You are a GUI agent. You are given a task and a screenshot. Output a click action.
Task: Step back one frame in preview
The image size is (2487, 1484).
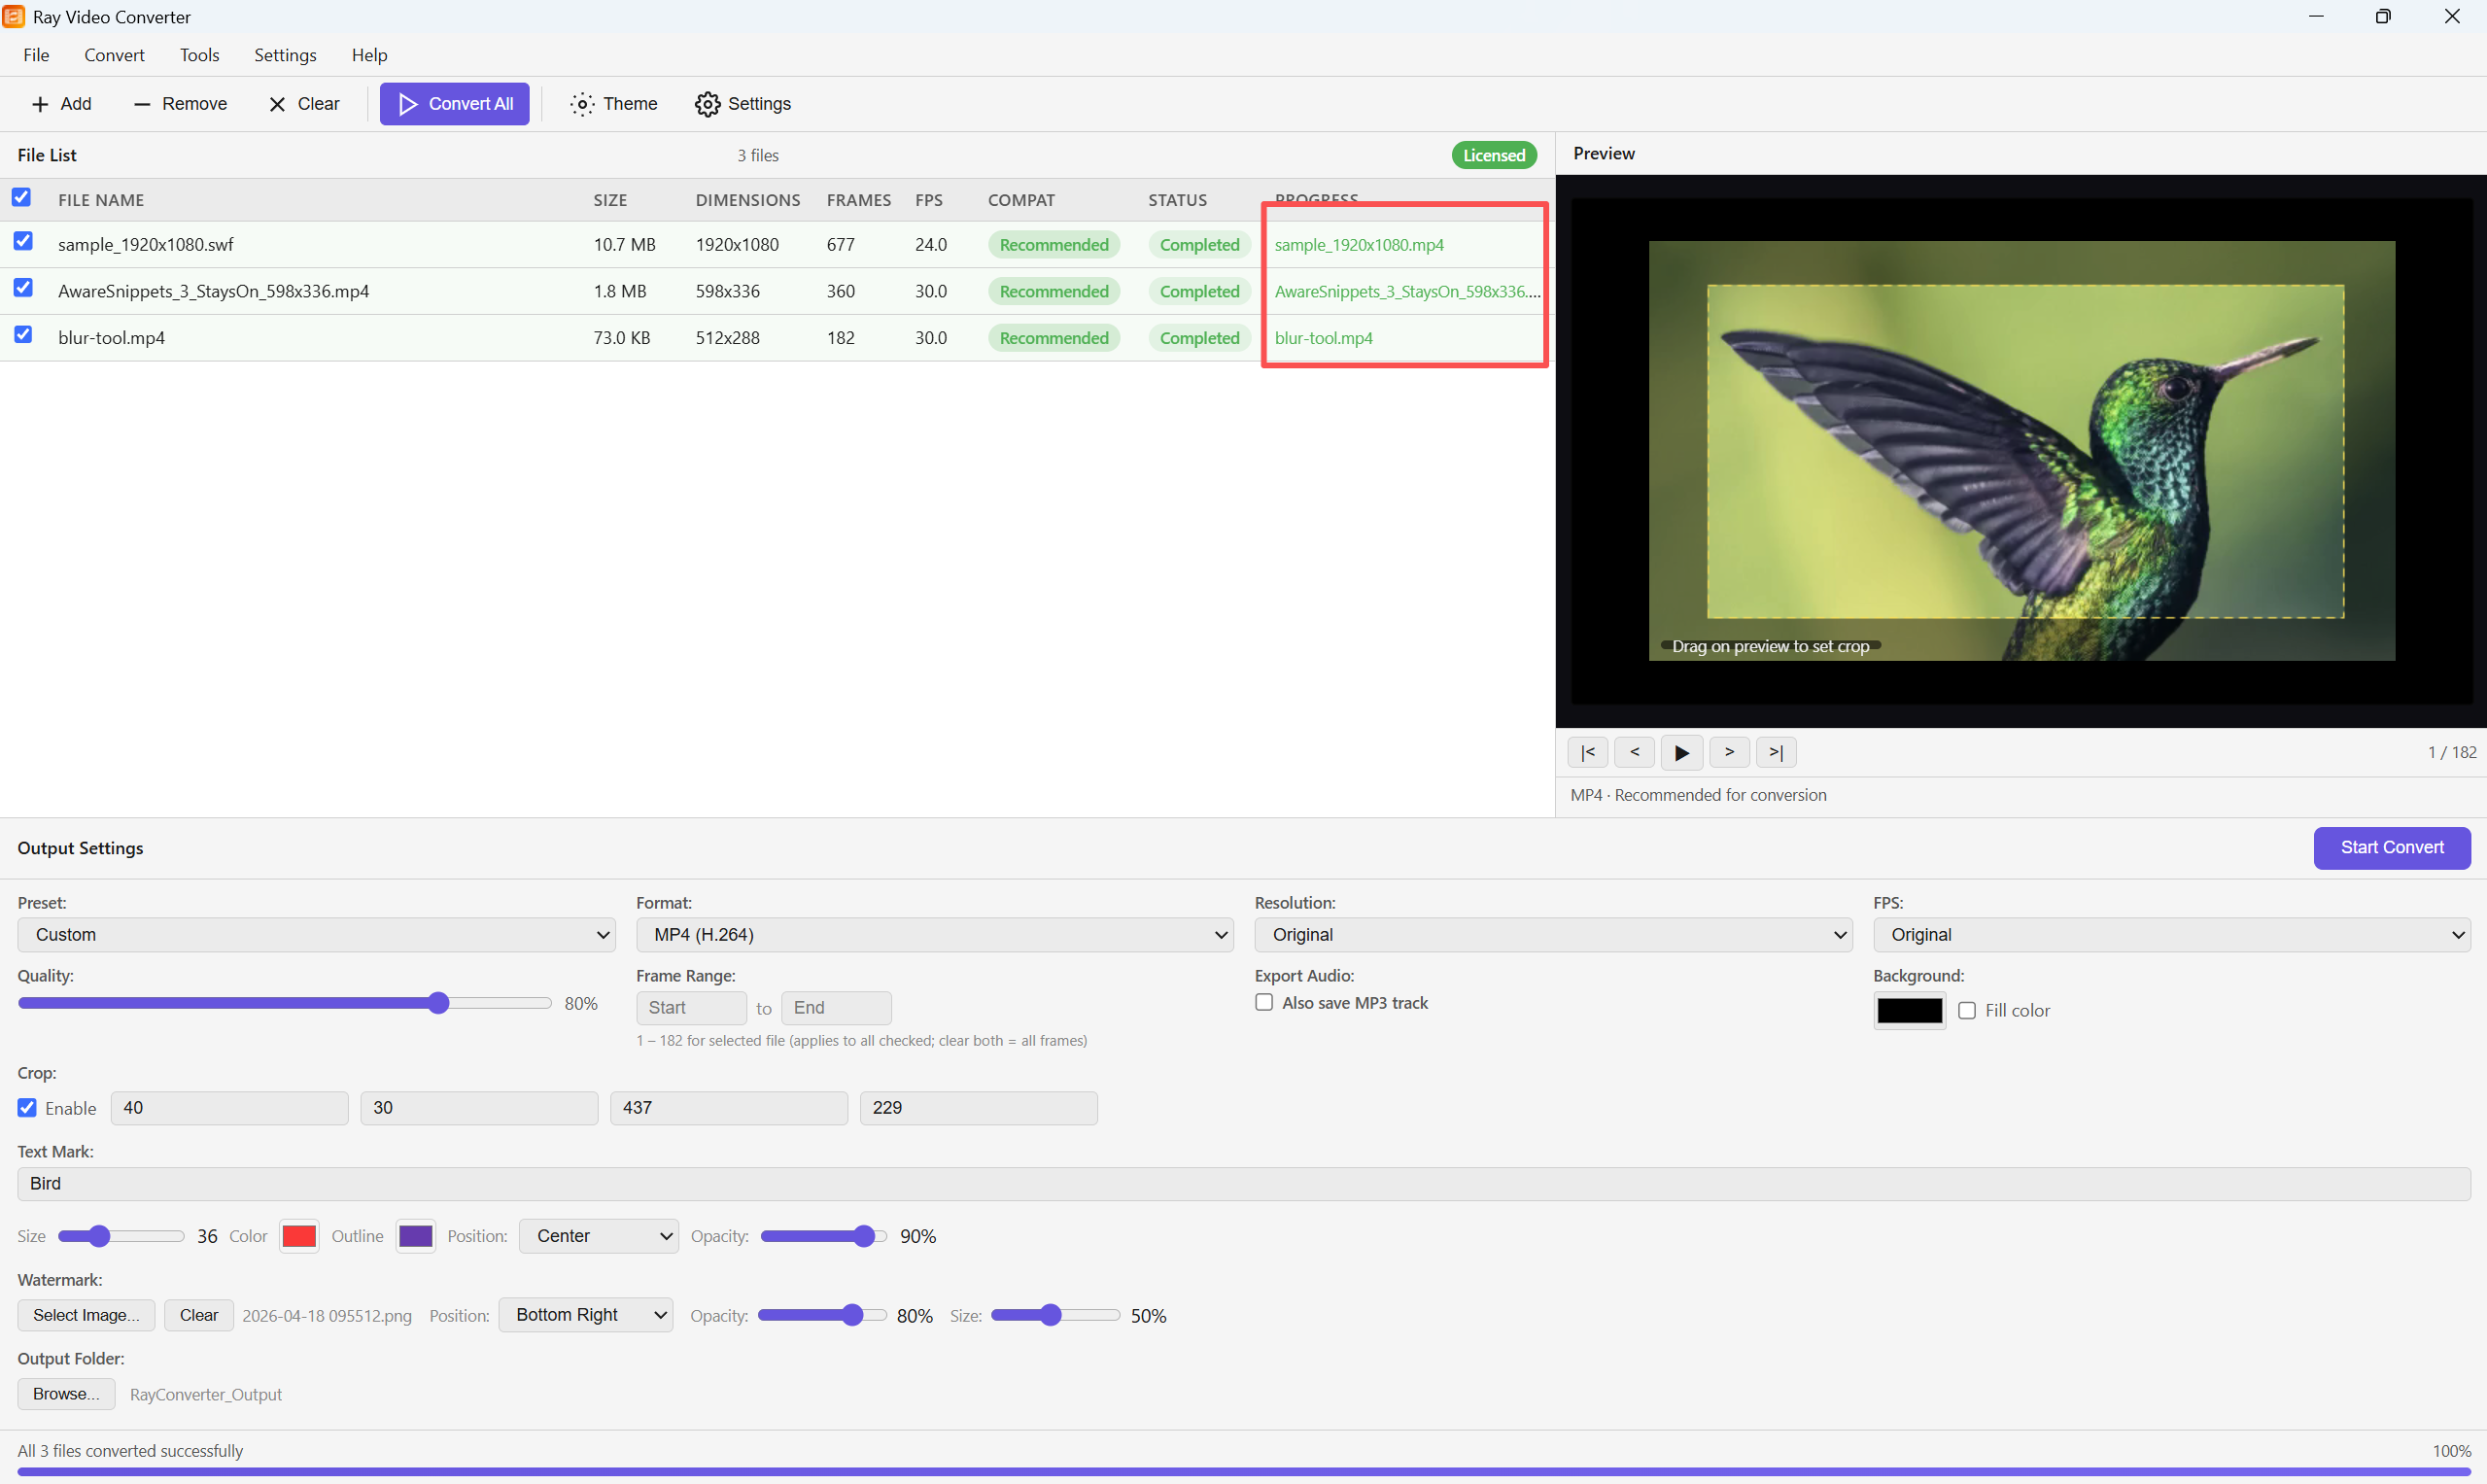[x=1635, y=752]
